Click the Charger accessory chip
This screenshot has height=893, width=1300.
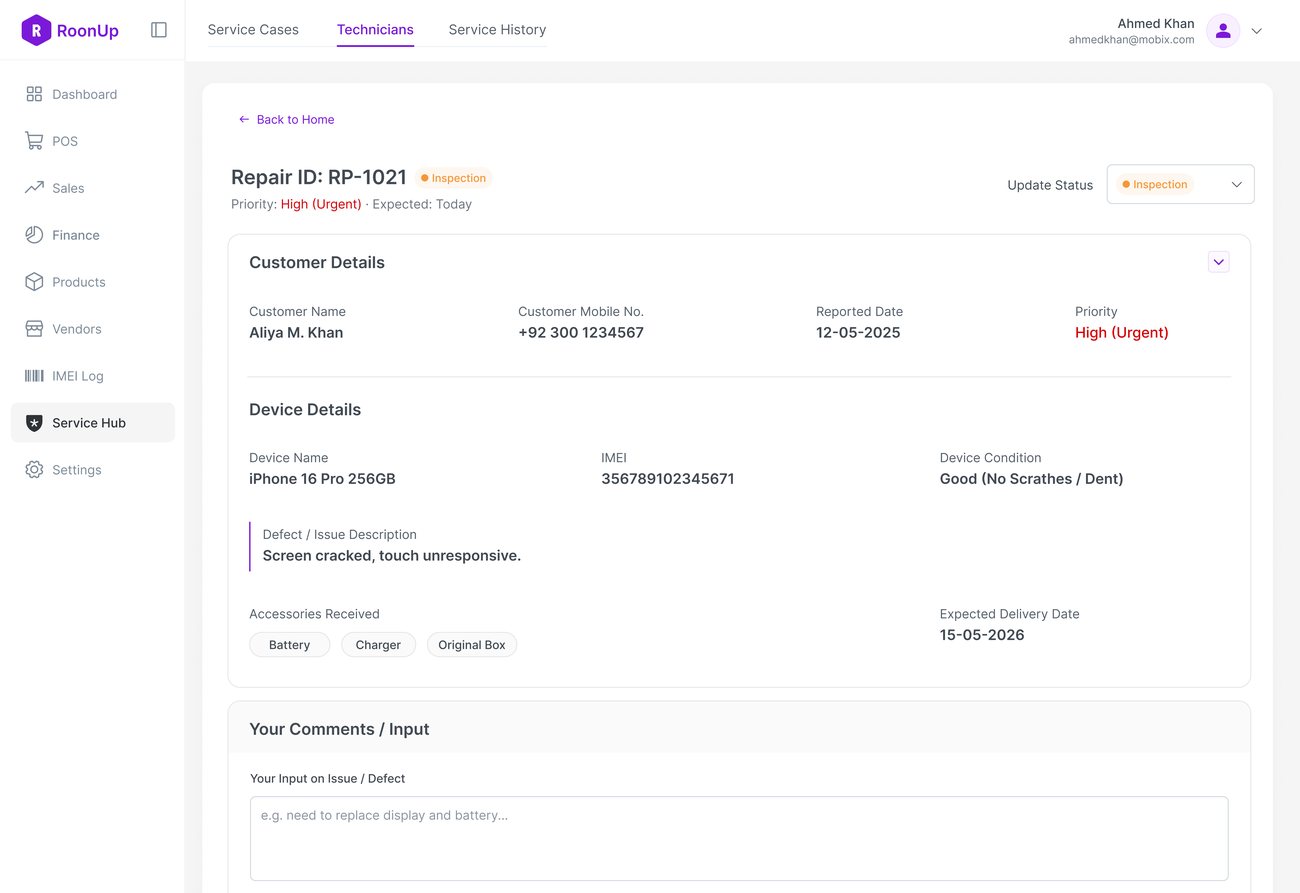tap(378, 645)
